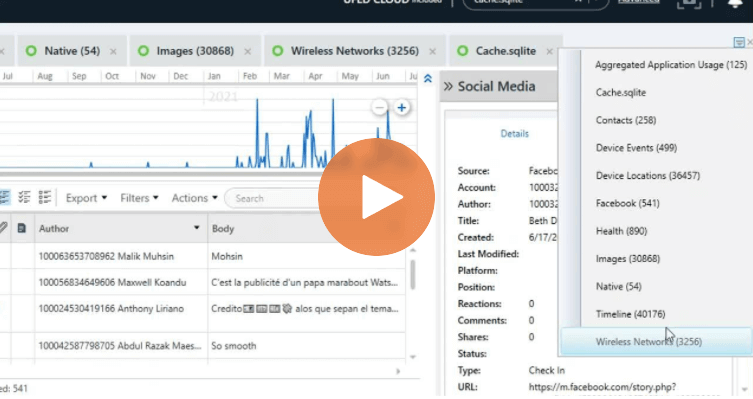
Task: Select the check-all rows icon
Action: [24, 197]
